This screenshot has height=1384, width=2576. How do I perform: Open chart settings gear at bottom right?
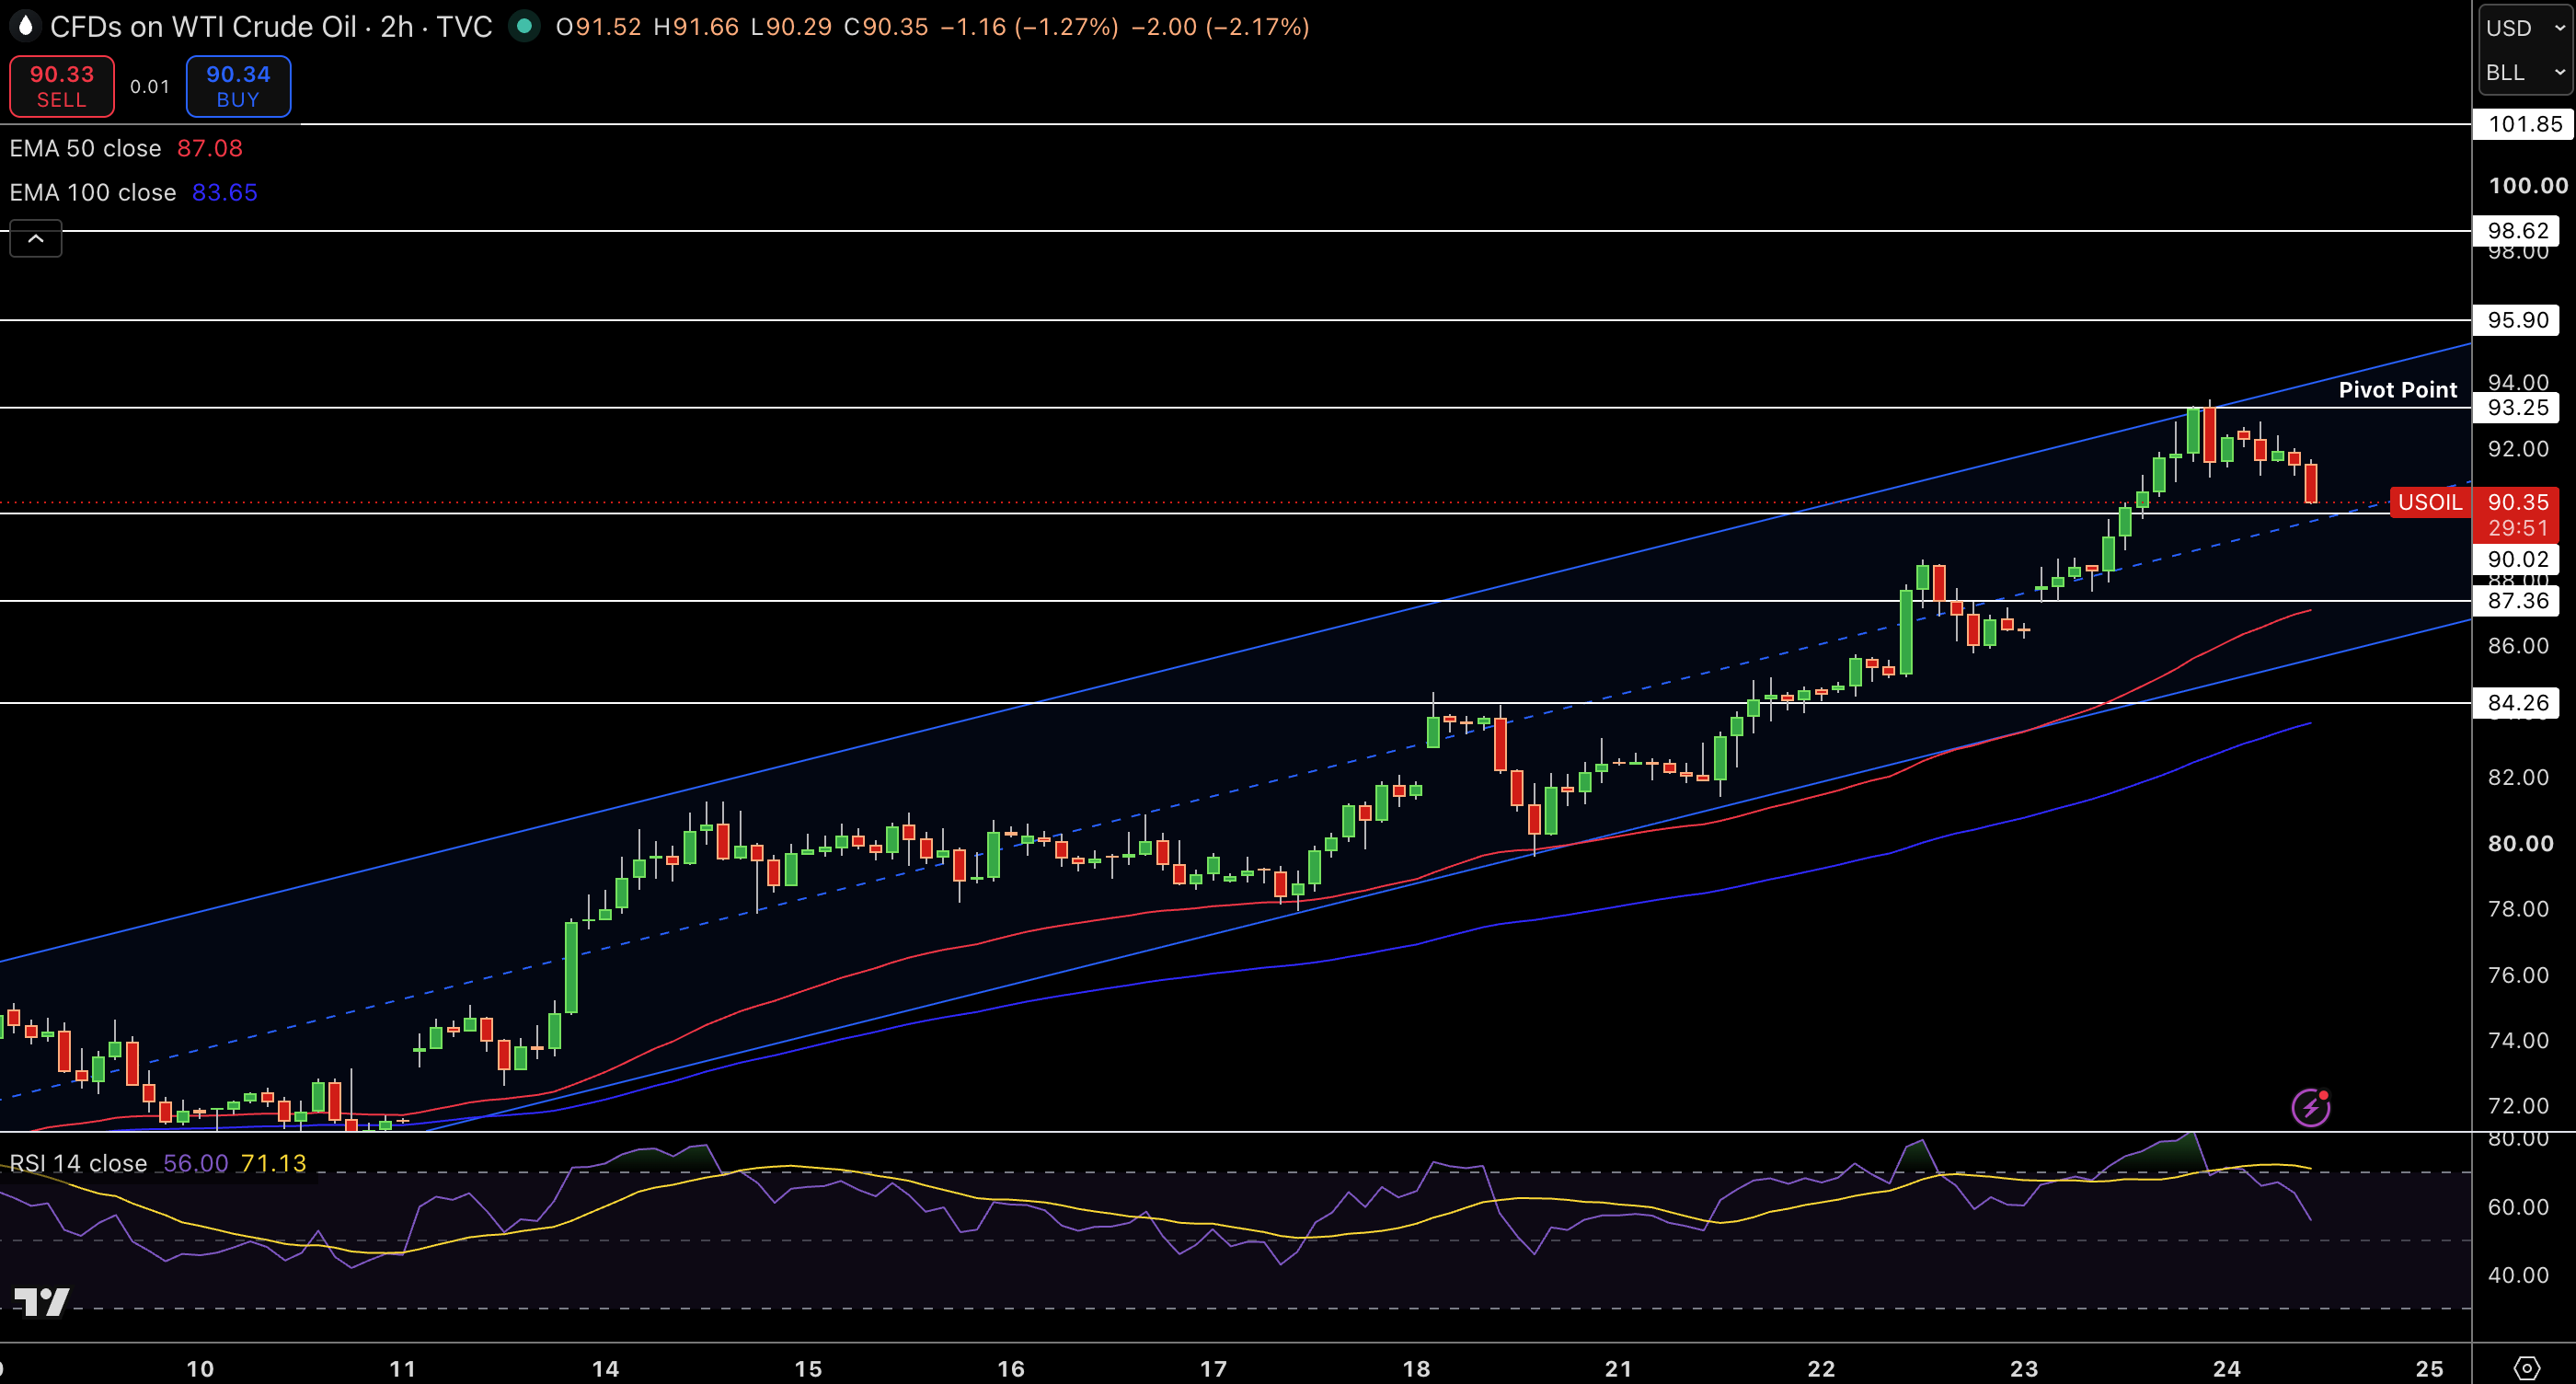[x=2527, y=1368]
